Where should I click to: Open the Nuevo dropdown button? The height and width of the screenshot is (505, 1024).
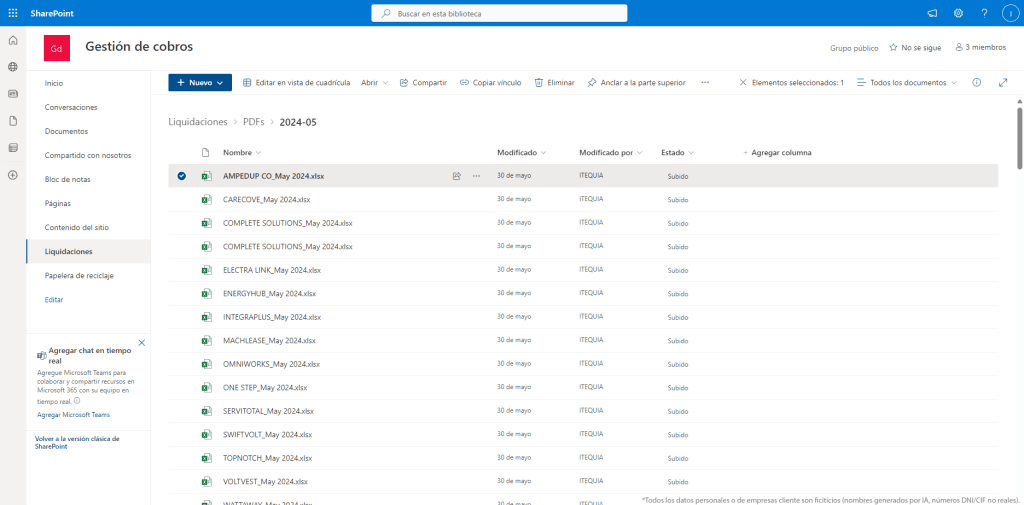[x=200, y=83]
